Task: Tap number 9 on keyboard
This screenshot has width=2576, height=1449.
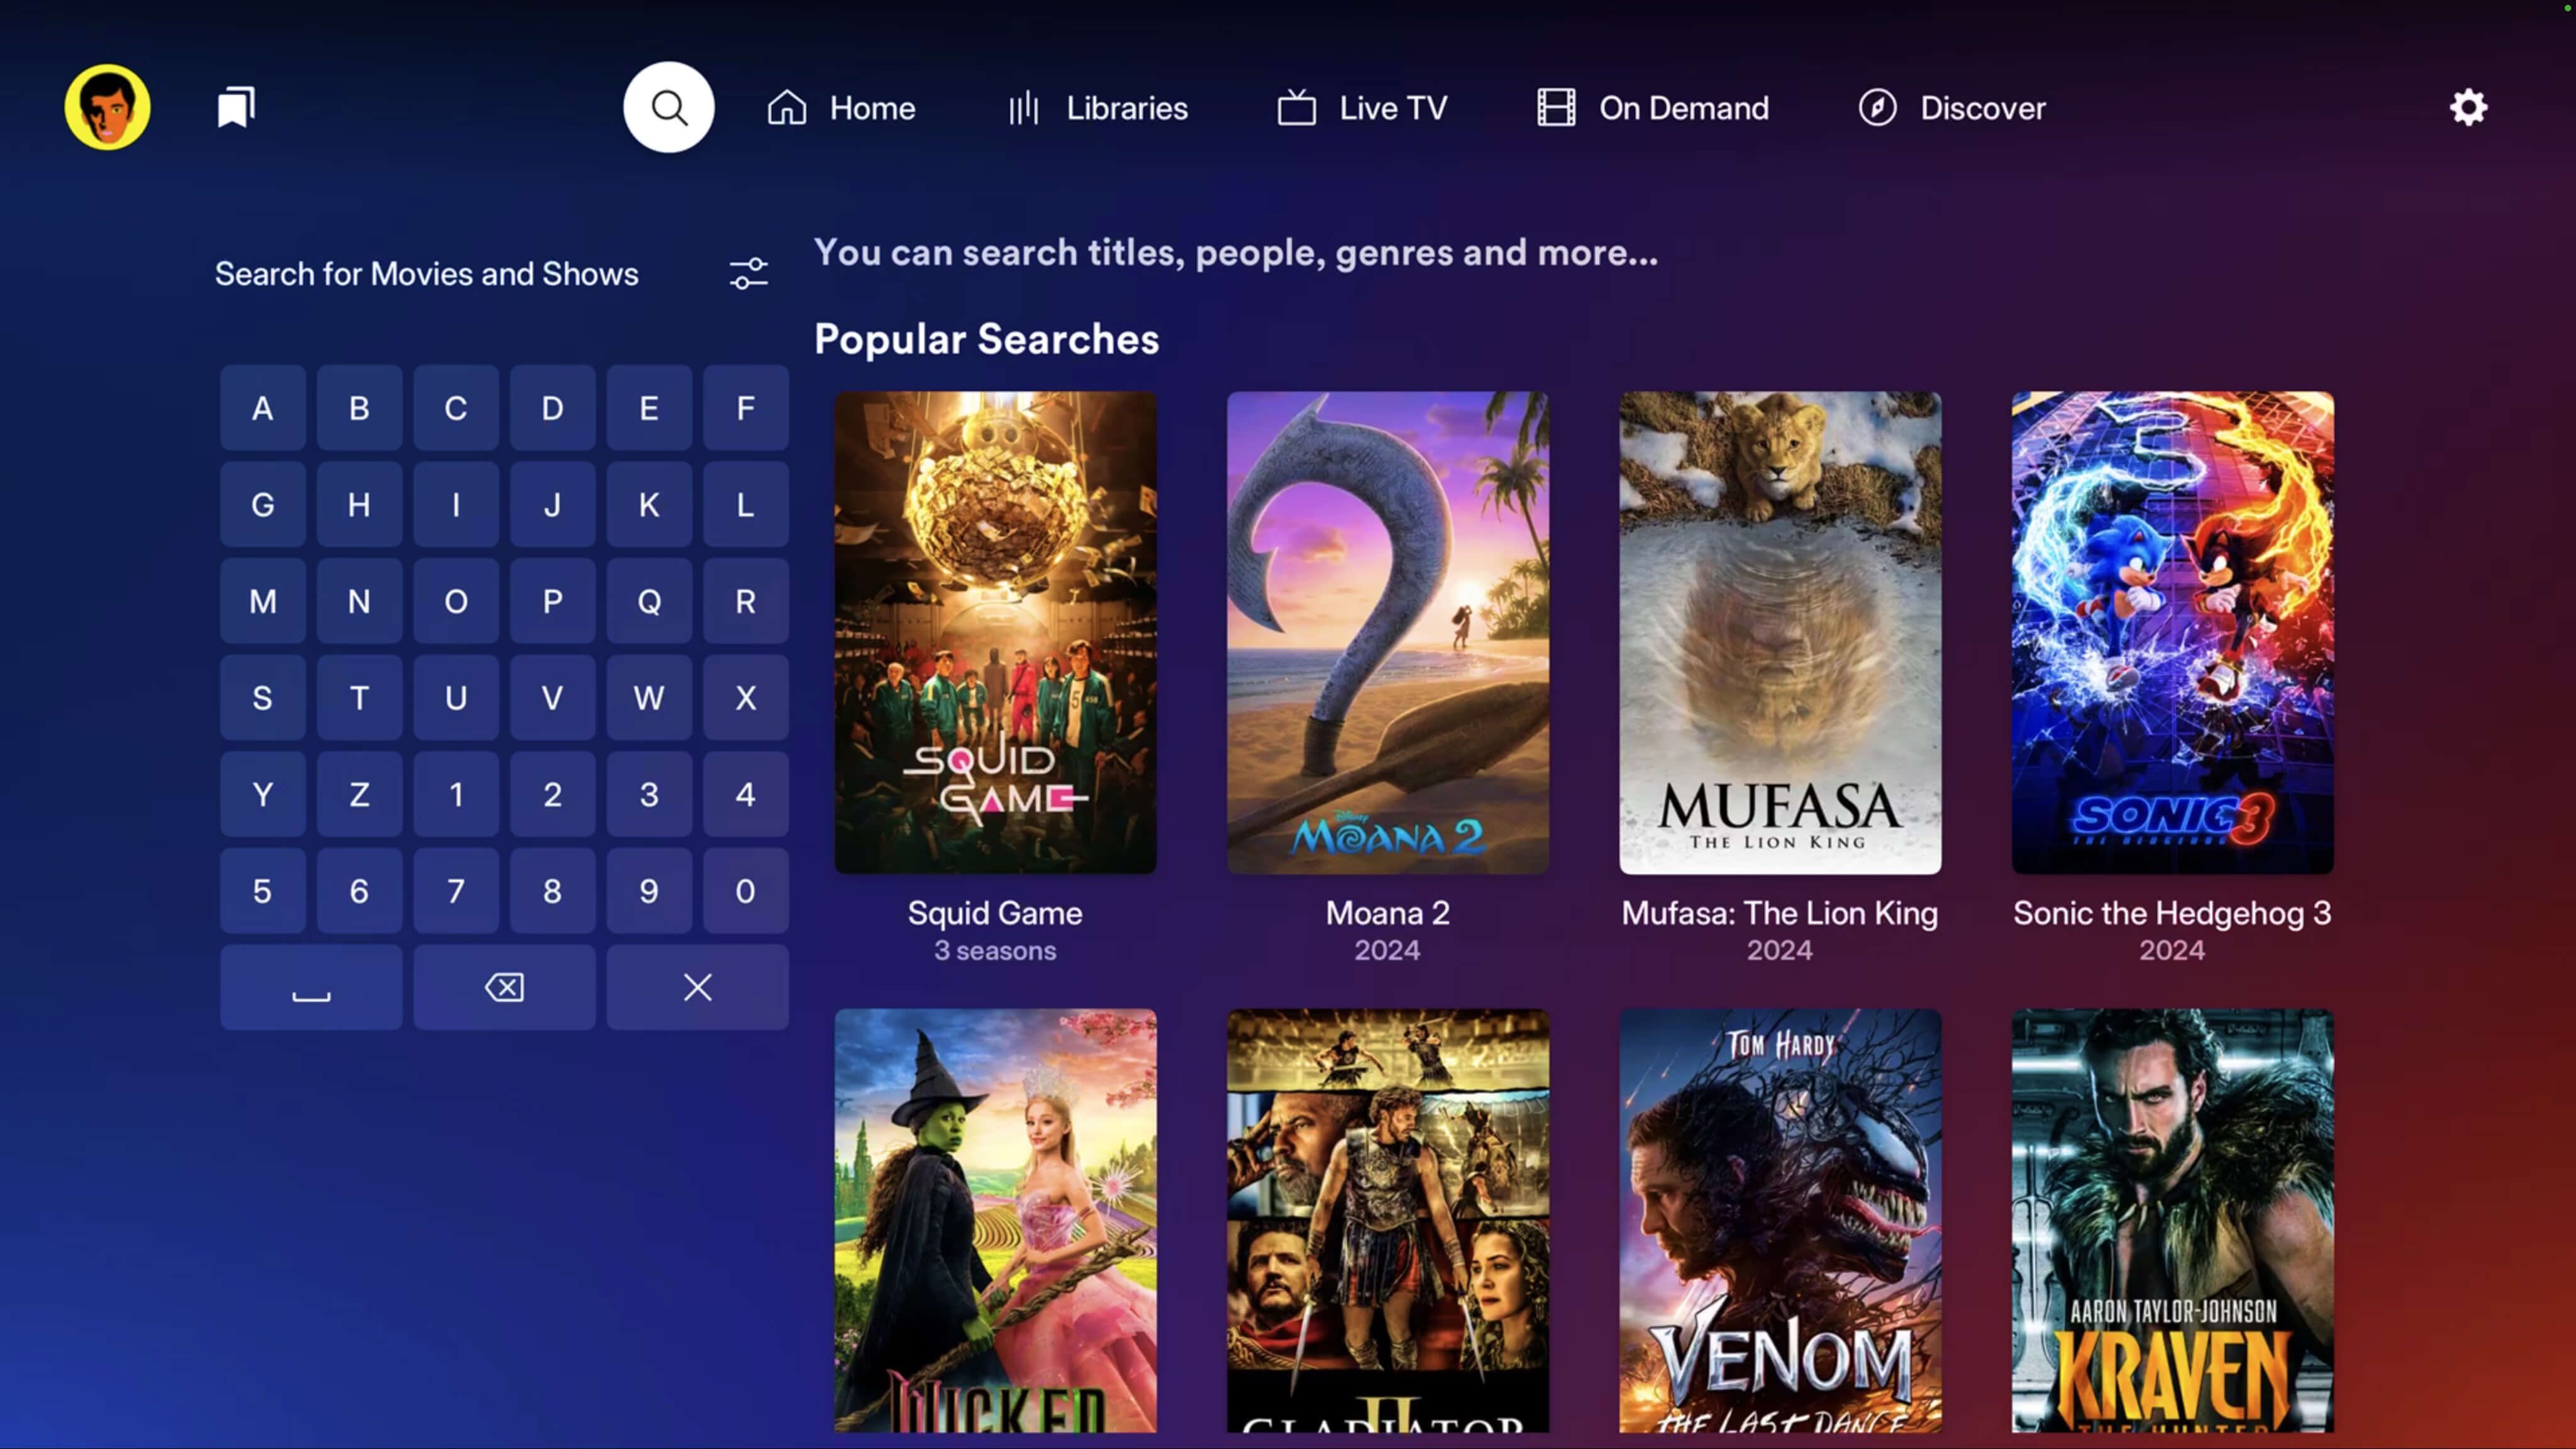Action: pos(649,891)
